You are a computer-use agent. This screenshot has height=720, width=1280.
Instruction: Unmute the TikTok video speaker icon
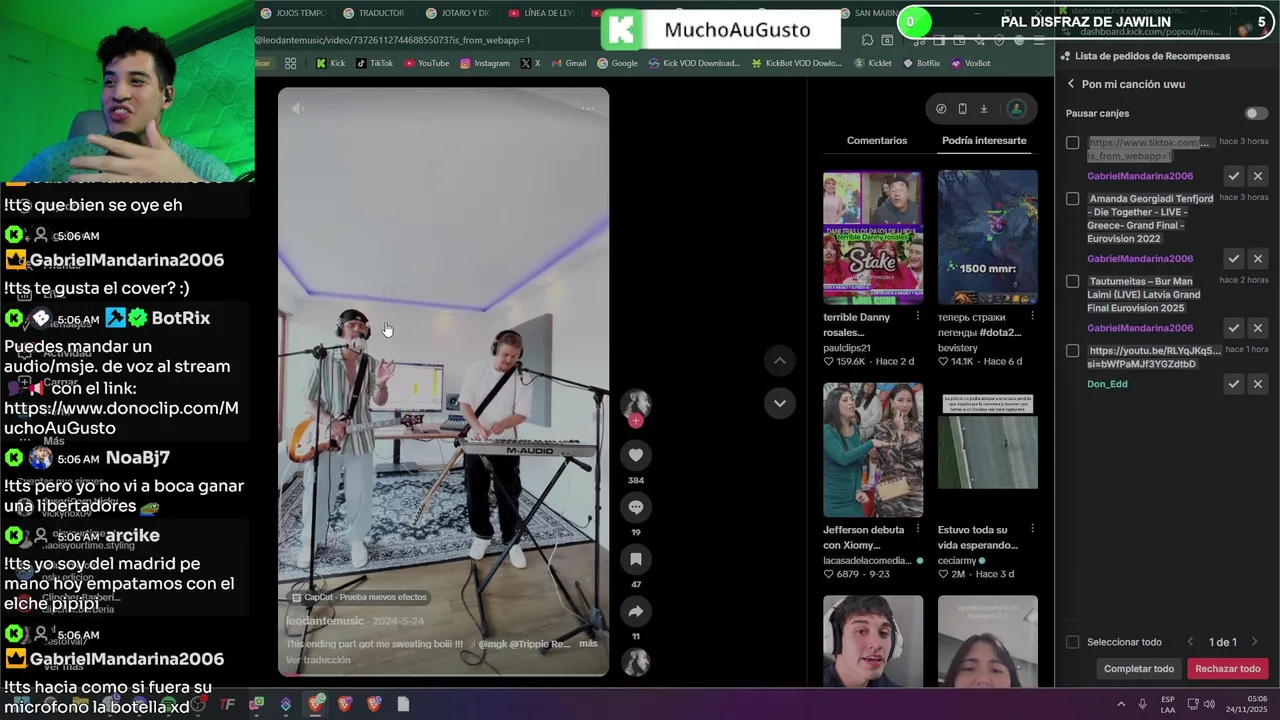298,108
